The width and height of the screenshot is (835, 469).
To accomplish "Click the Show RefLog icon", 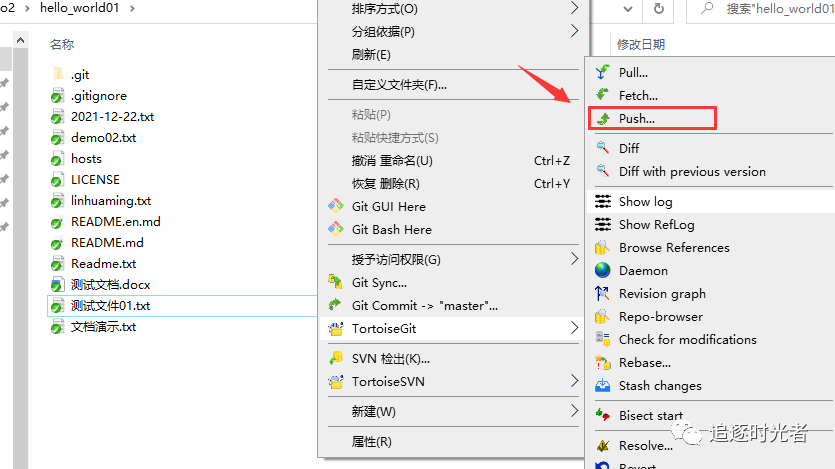I will click(x=603, y=225).
